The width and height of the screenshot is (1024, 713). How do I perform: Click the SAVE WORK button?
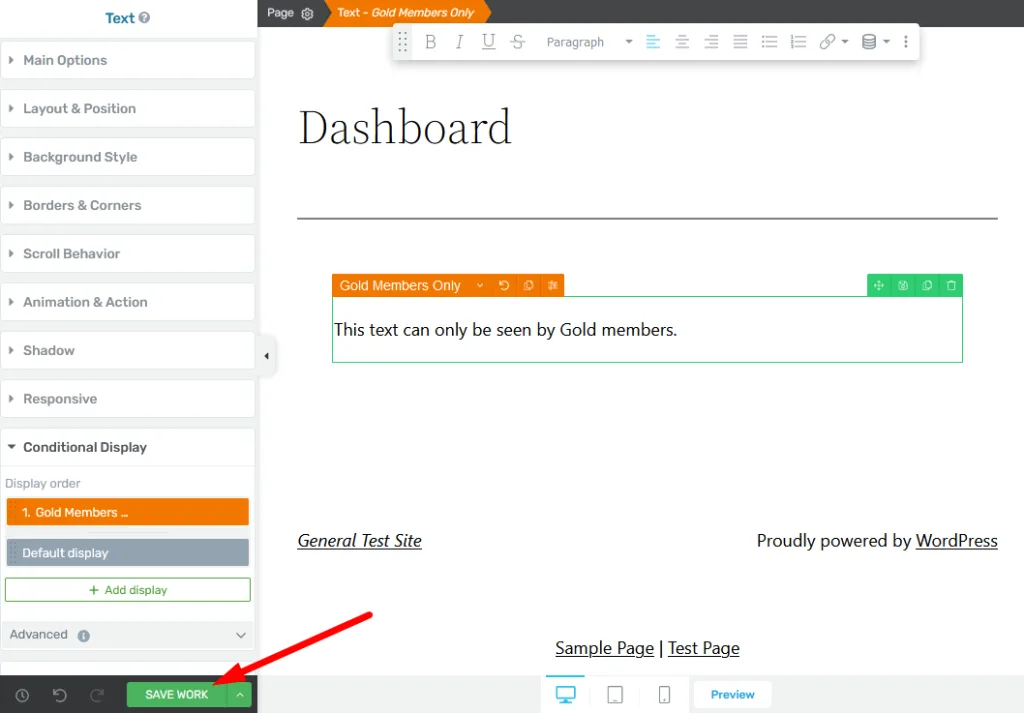click(176, 695)
